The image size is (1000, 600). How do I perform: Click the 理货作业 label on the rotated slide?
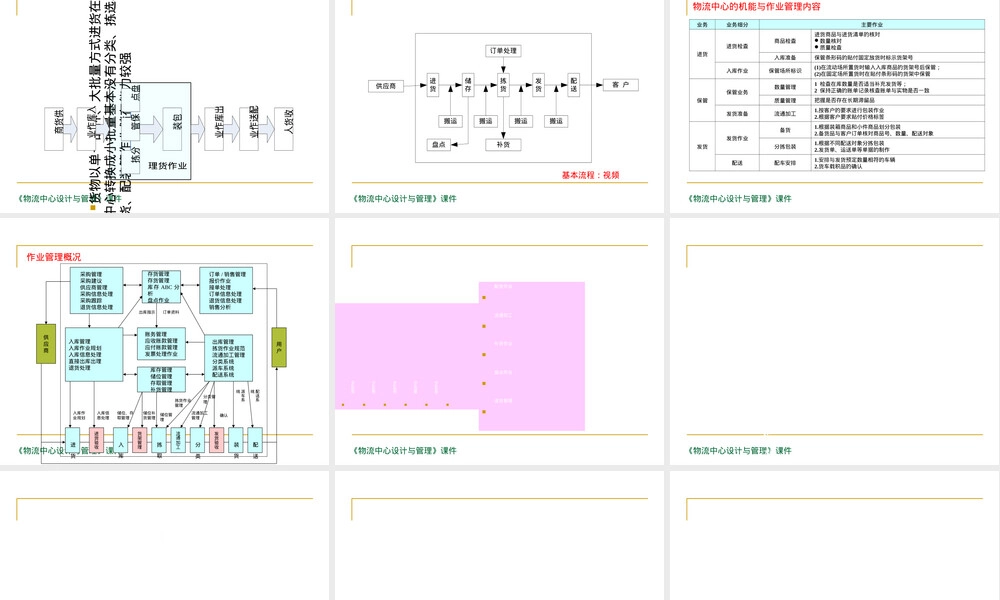point(168,166)
